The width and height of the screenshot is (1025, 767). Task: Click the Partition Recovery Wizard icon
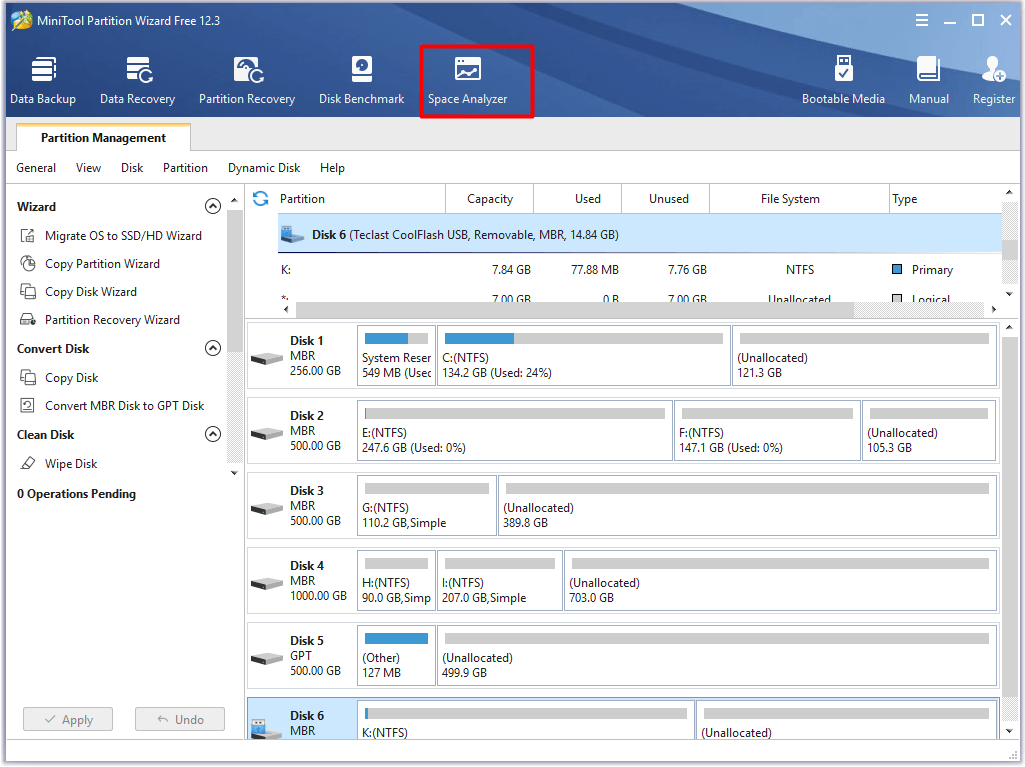pyautogui.click(x=27, y=320)
